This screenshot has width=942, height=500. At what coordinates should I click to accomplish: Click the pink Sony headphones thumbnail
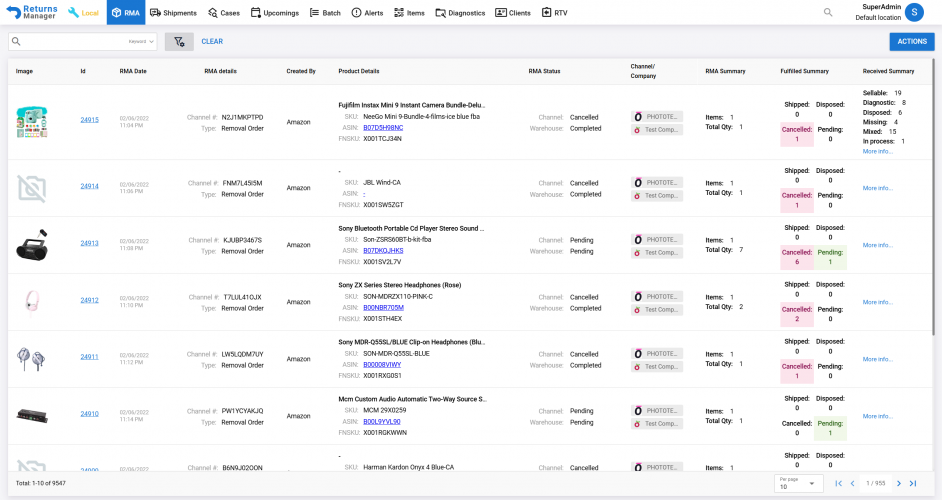[32, 300]
